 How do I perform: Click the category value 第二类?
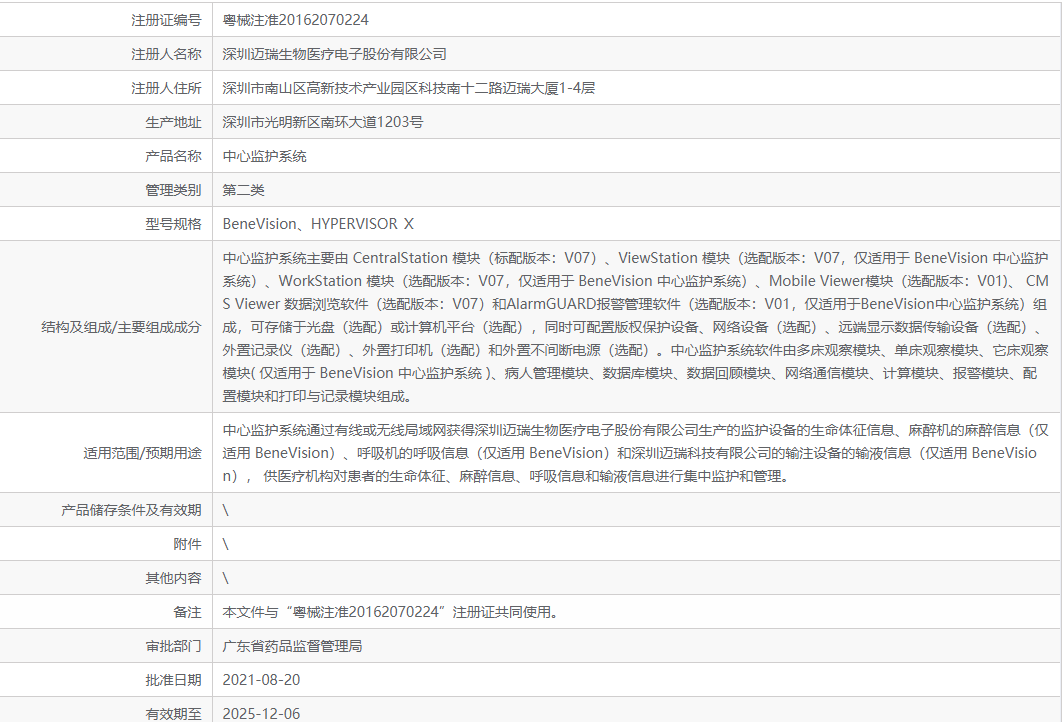(x=243, y=190)
